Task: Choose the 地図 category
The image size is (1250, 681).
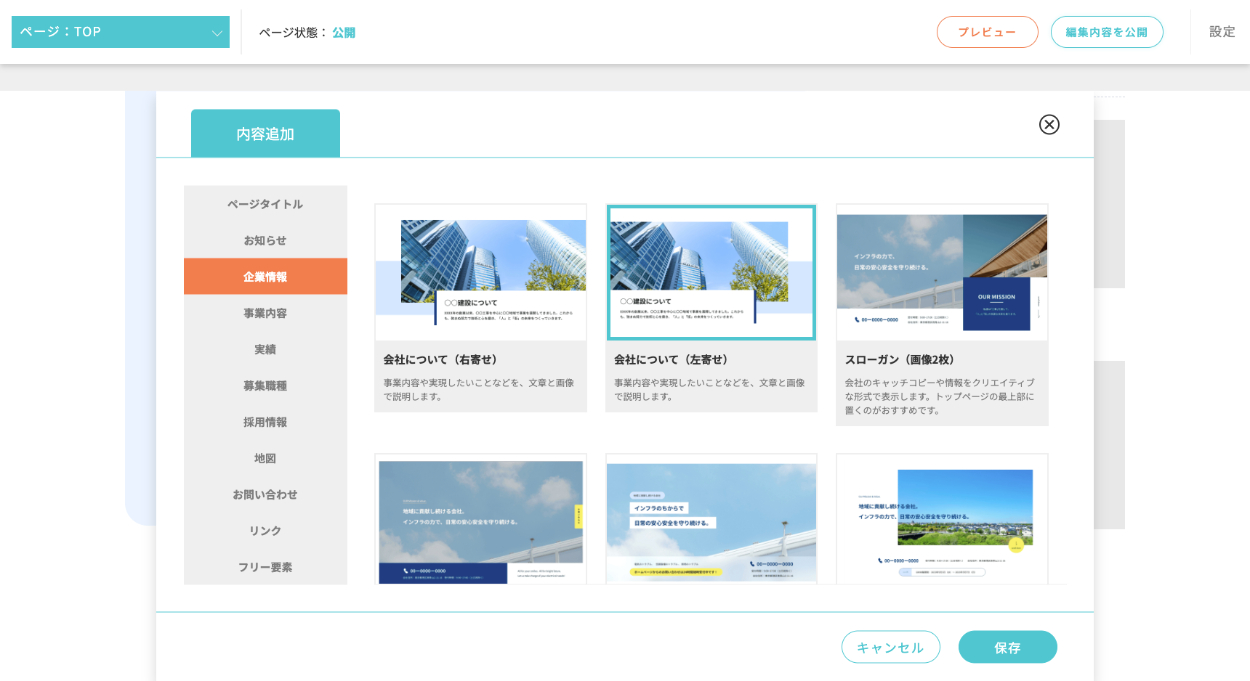Action: point(265,458)
